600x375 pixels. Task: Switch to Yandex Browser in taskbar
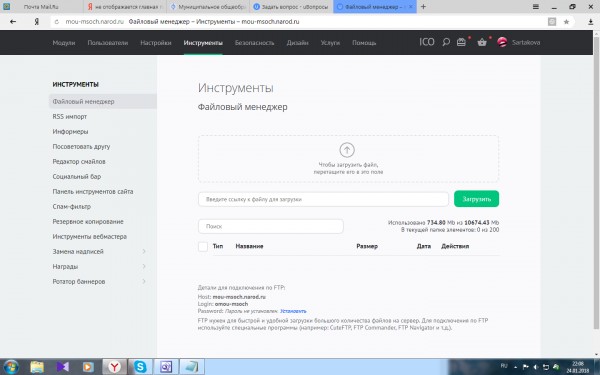pyautogui.click(x=114, y=367)
